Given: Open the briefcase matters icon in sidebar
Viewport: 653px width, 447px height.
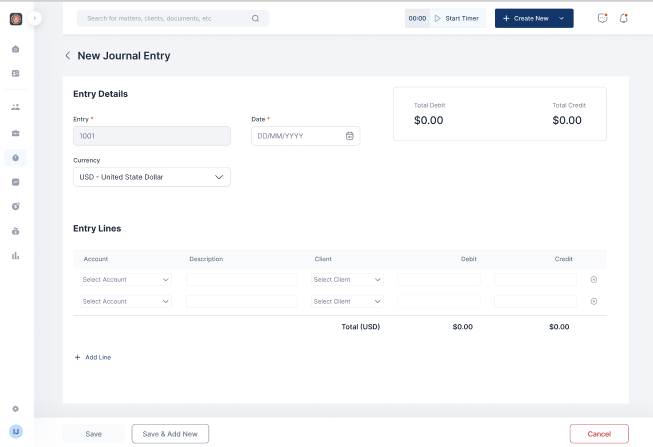Looking at the screenshot, I should 15,133.
